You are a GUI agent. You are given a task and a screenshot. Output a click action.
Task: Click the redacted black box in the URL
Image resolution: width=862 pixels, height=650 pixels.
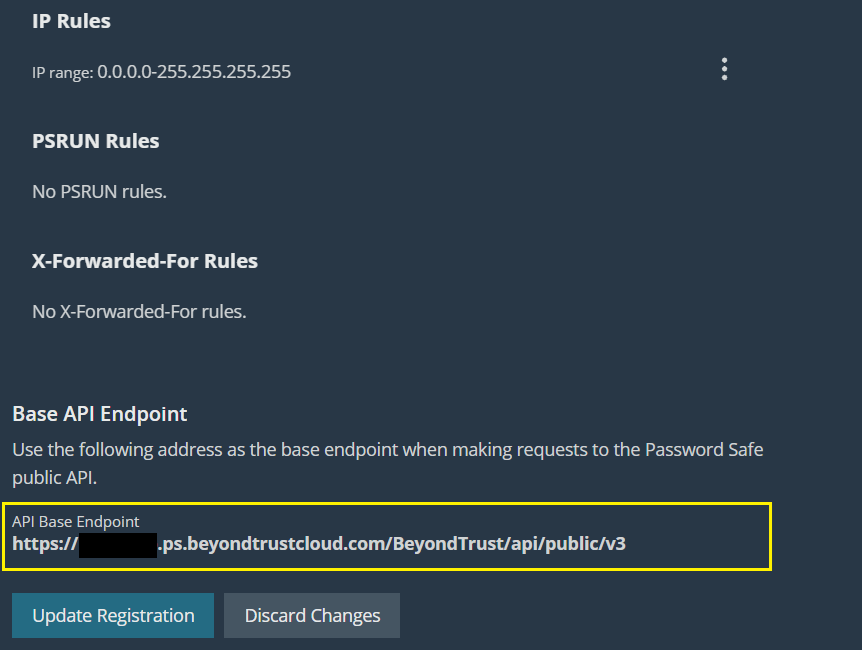[x=118, y=545]
